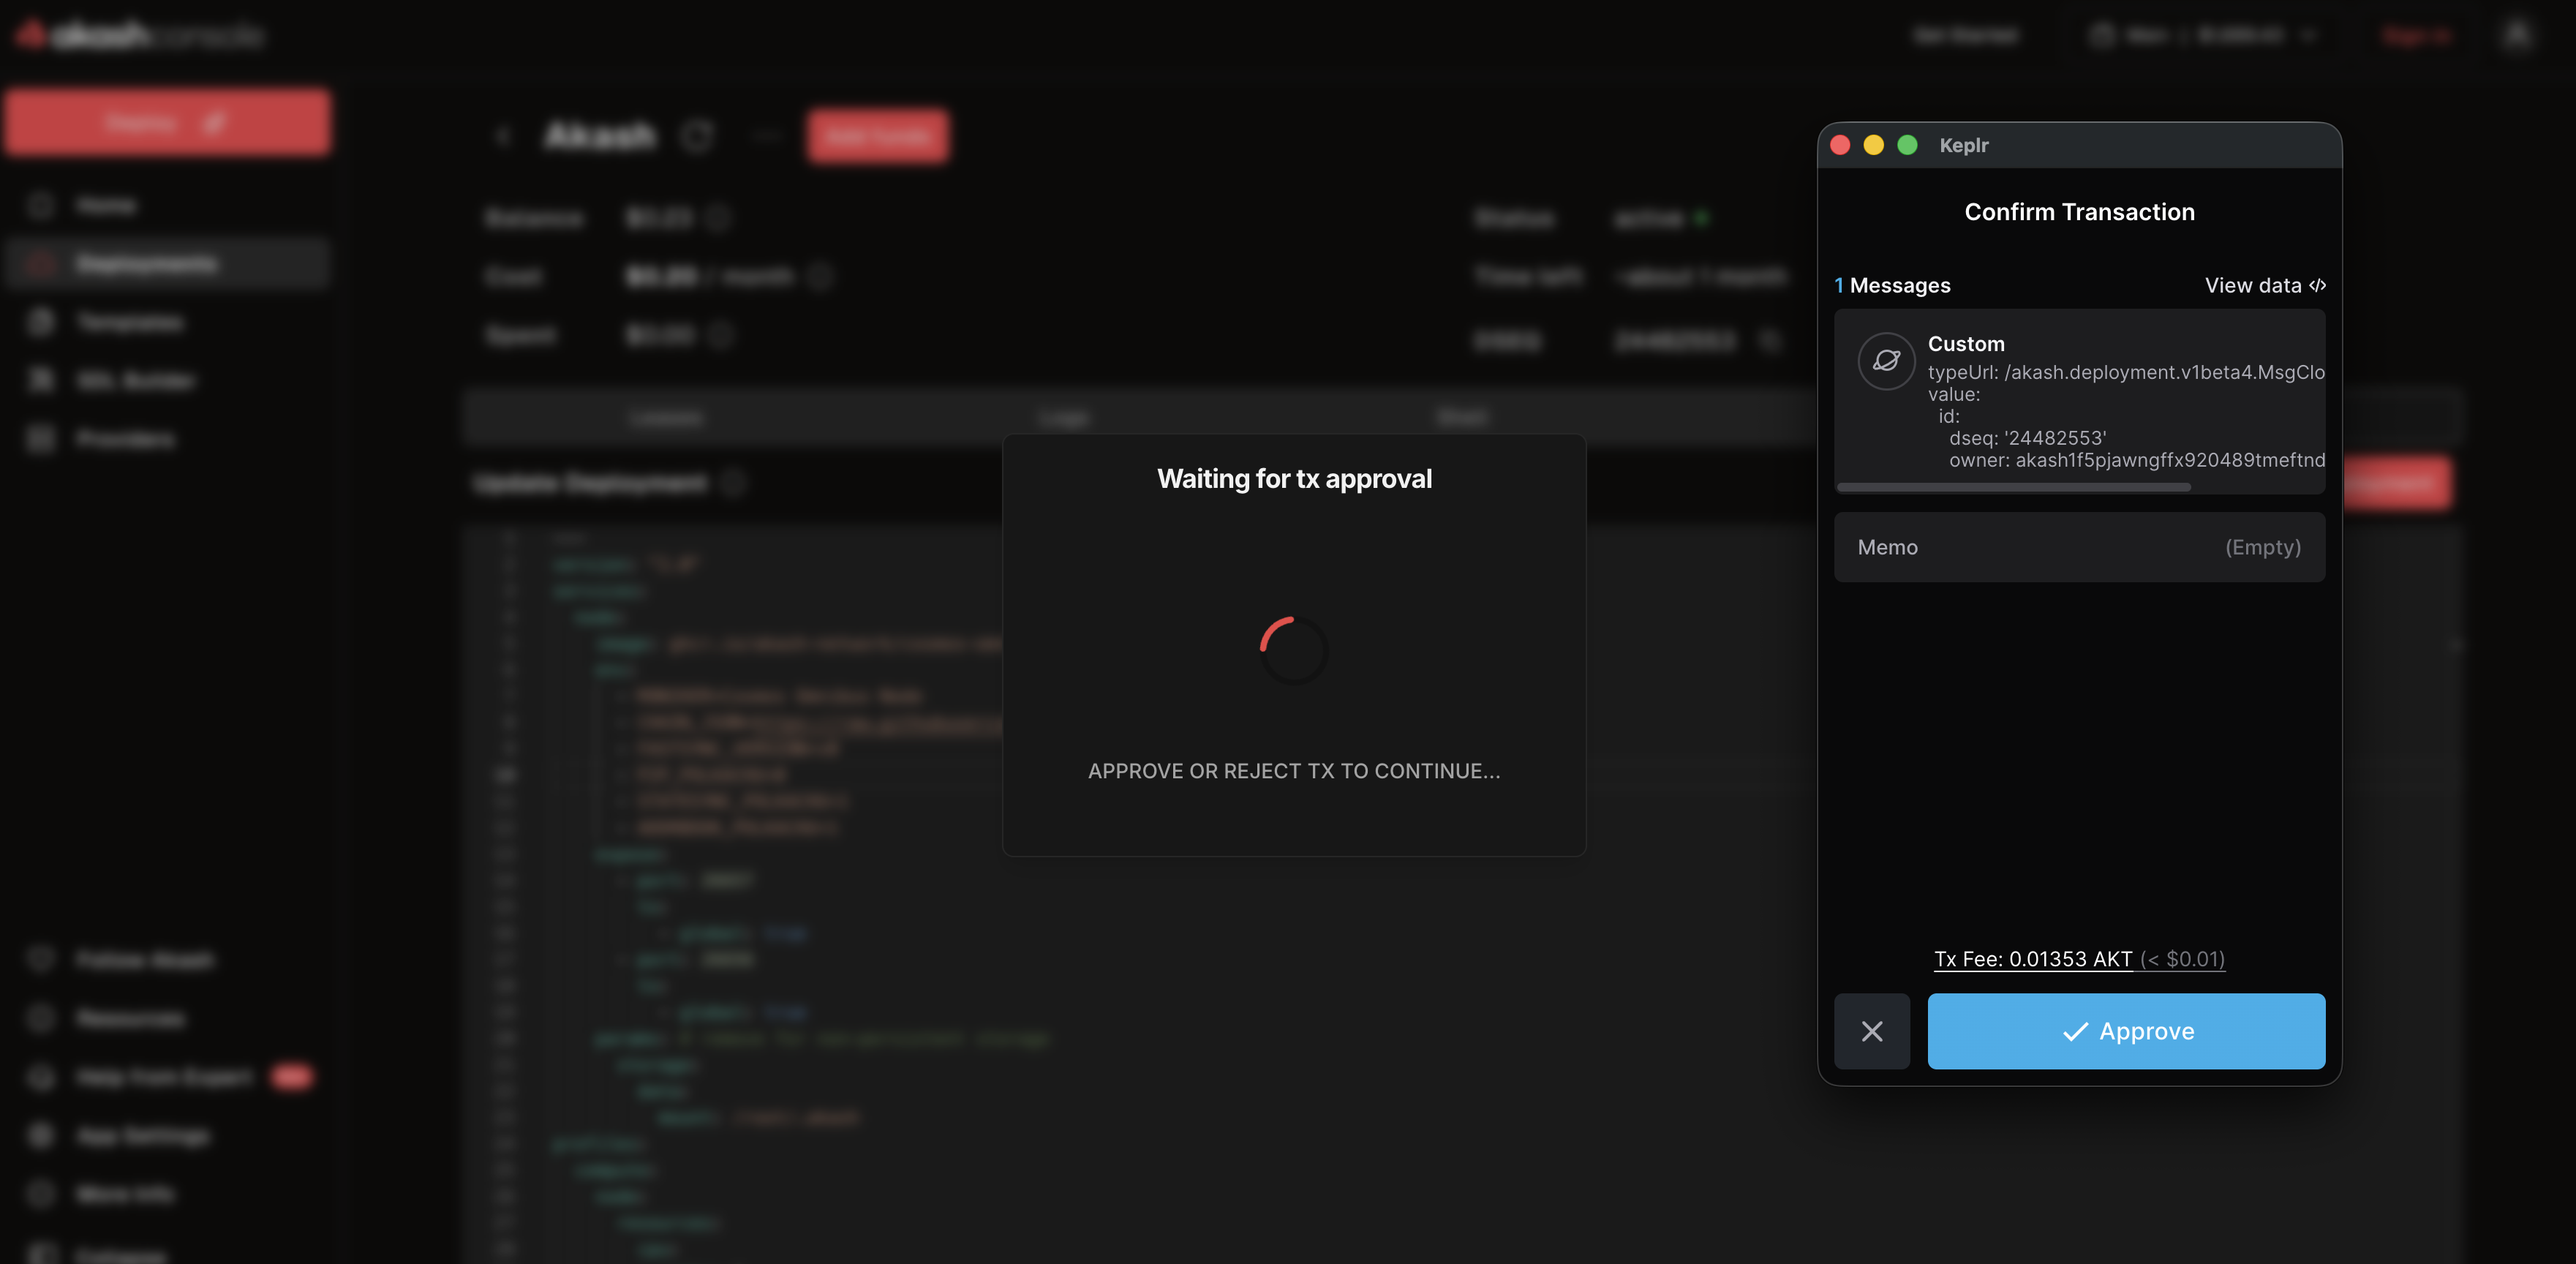Reject transaction with the X button
Screen dimensions: 2576x1264
click(x=1871, y=1031)
